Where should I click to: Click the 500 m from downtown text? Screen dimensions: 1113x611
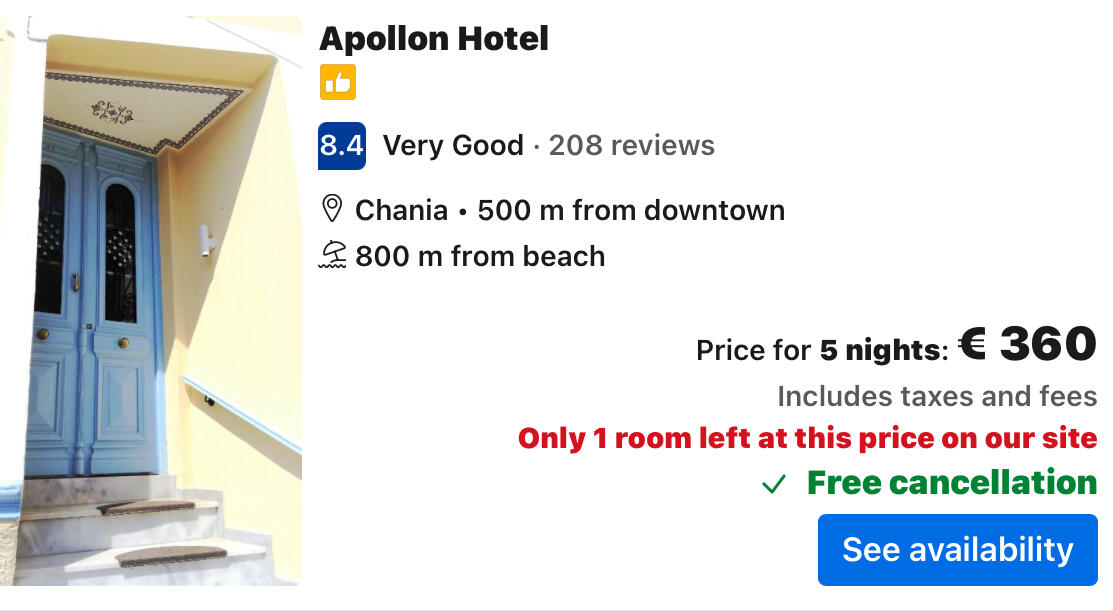pos(631,210)
